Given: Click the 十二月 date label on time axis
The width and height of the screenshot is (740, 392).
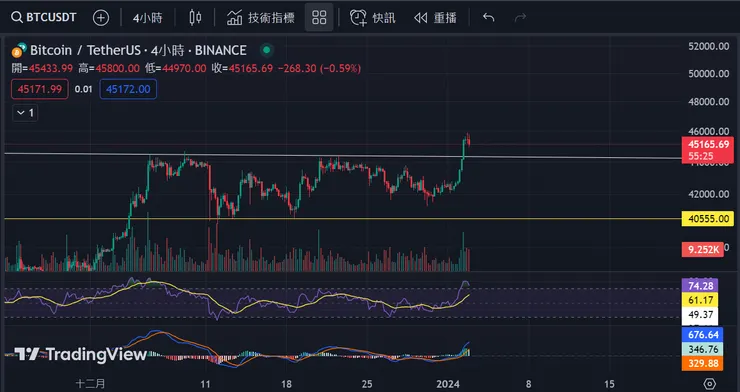Looking at the screenshot, I should click(x=90, y=384).
